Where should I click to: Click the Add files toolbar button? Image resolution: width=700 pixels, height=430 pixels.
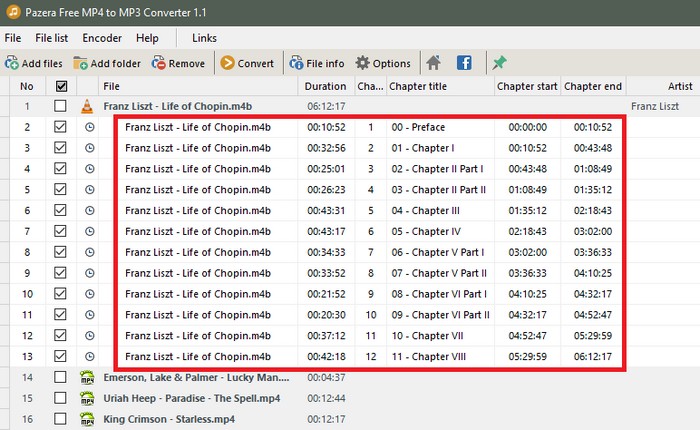pos(33,63)
